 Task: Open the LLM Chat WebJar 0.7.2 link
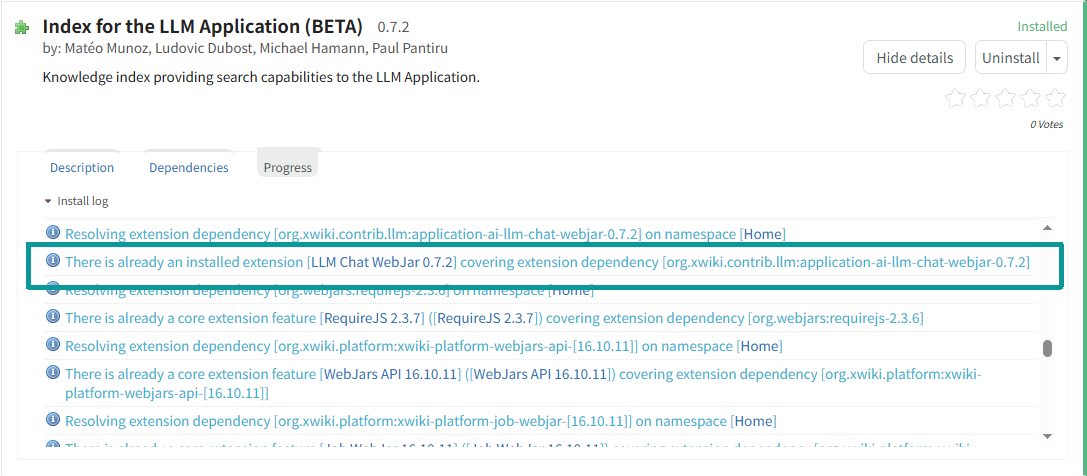(x=383, y=262)
